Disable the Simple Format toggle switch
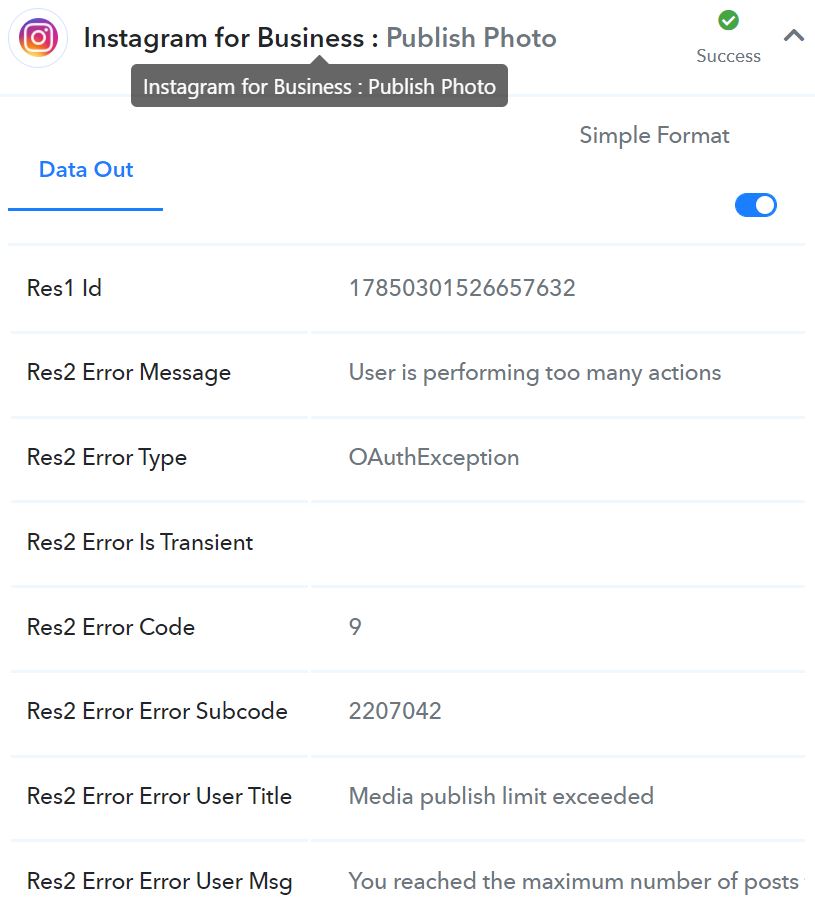Viewport: 815px width, 907px height. [755, 205]
